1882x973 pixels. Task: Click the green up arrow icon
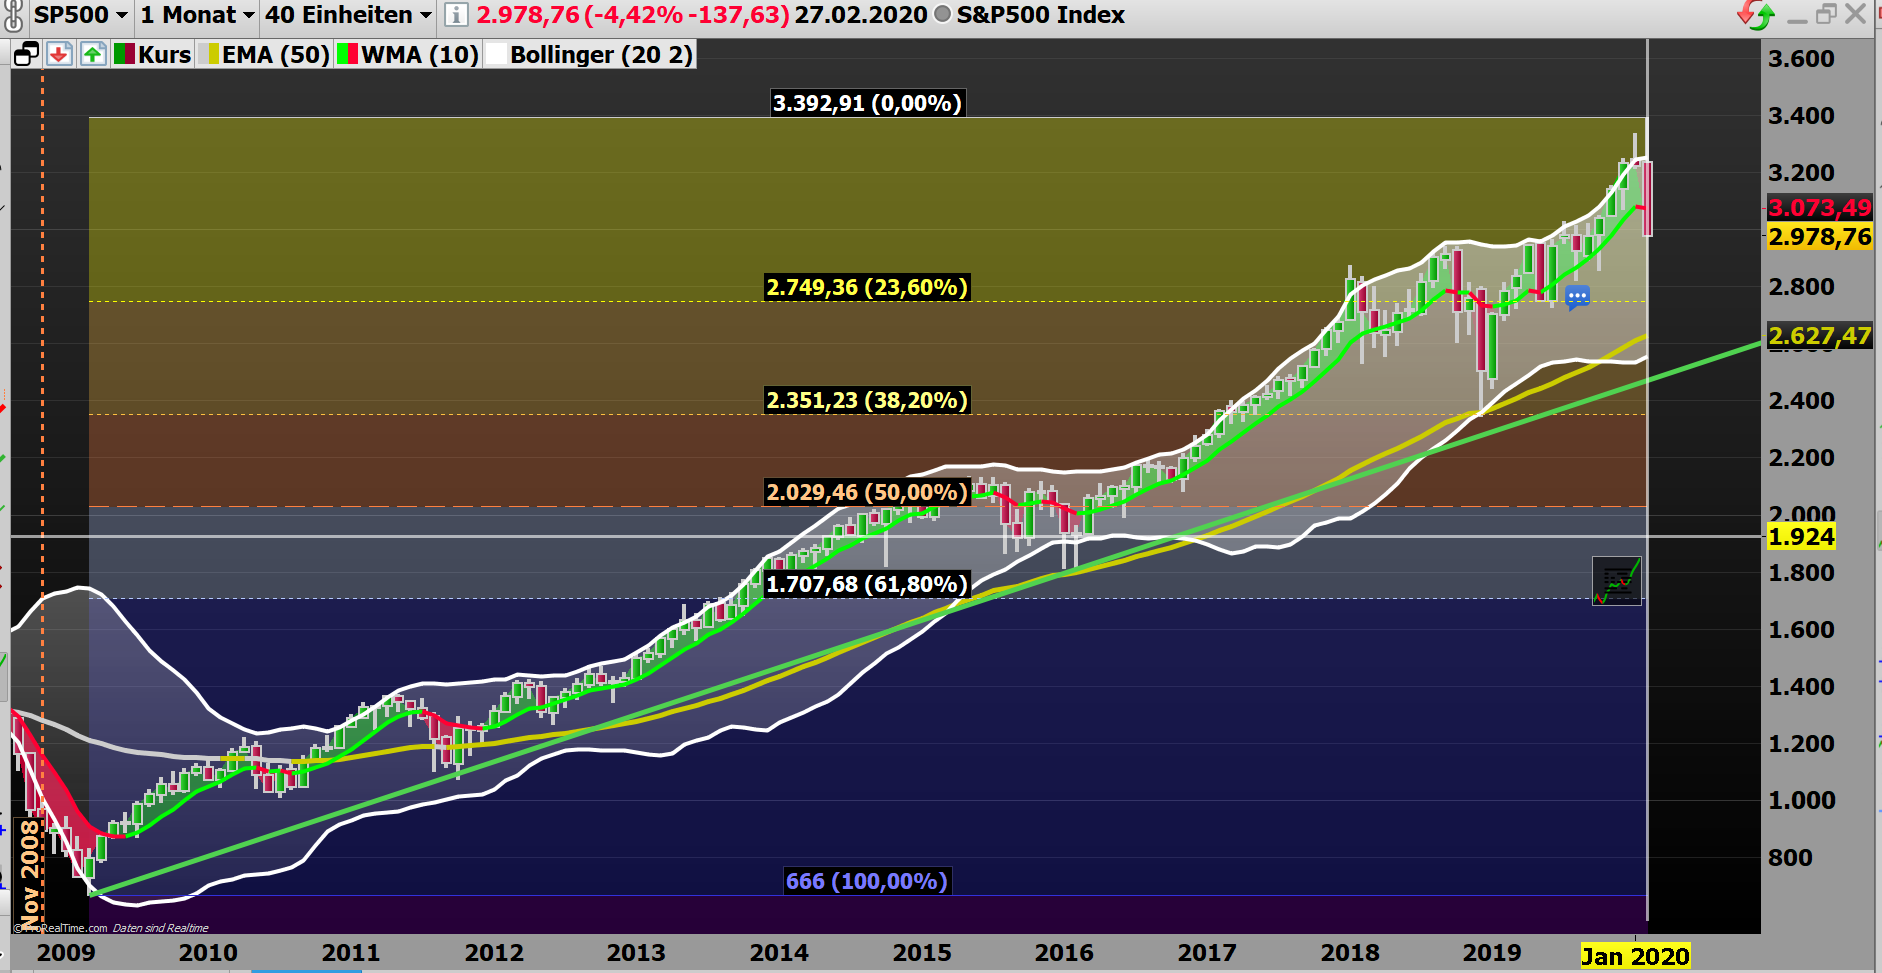coord(93,54)
